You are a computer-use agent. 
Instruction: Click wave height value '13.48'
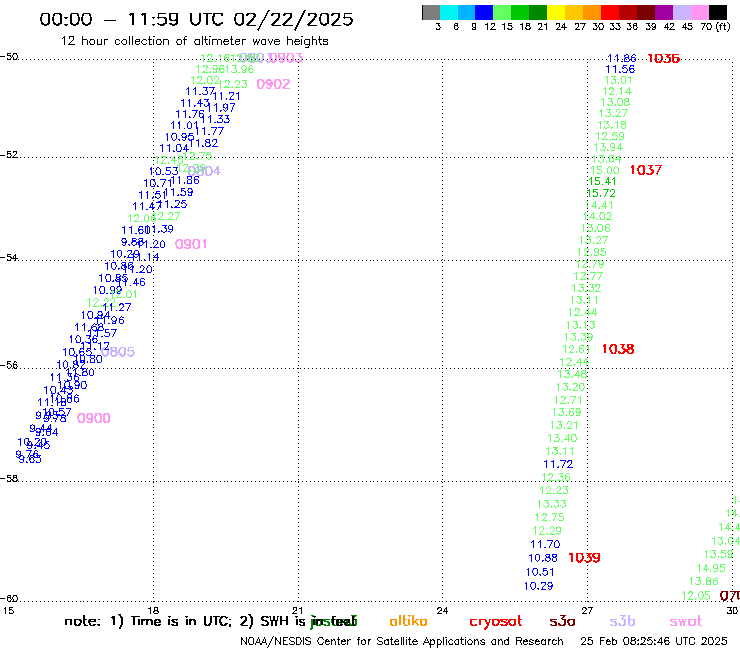tap(572, 374)
